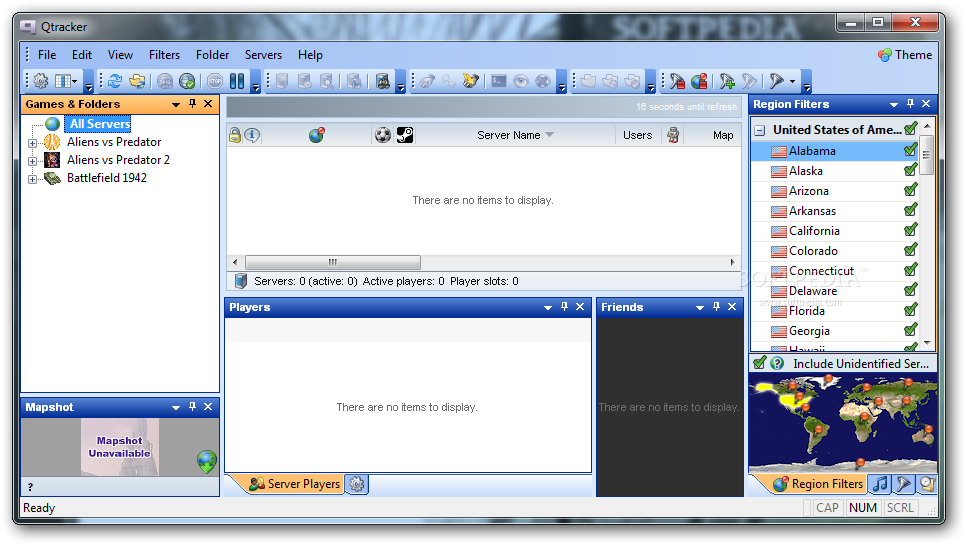Toggle the Colorado region checkmark
Screen dimensions: 966x545
click(x=911, y=250)
